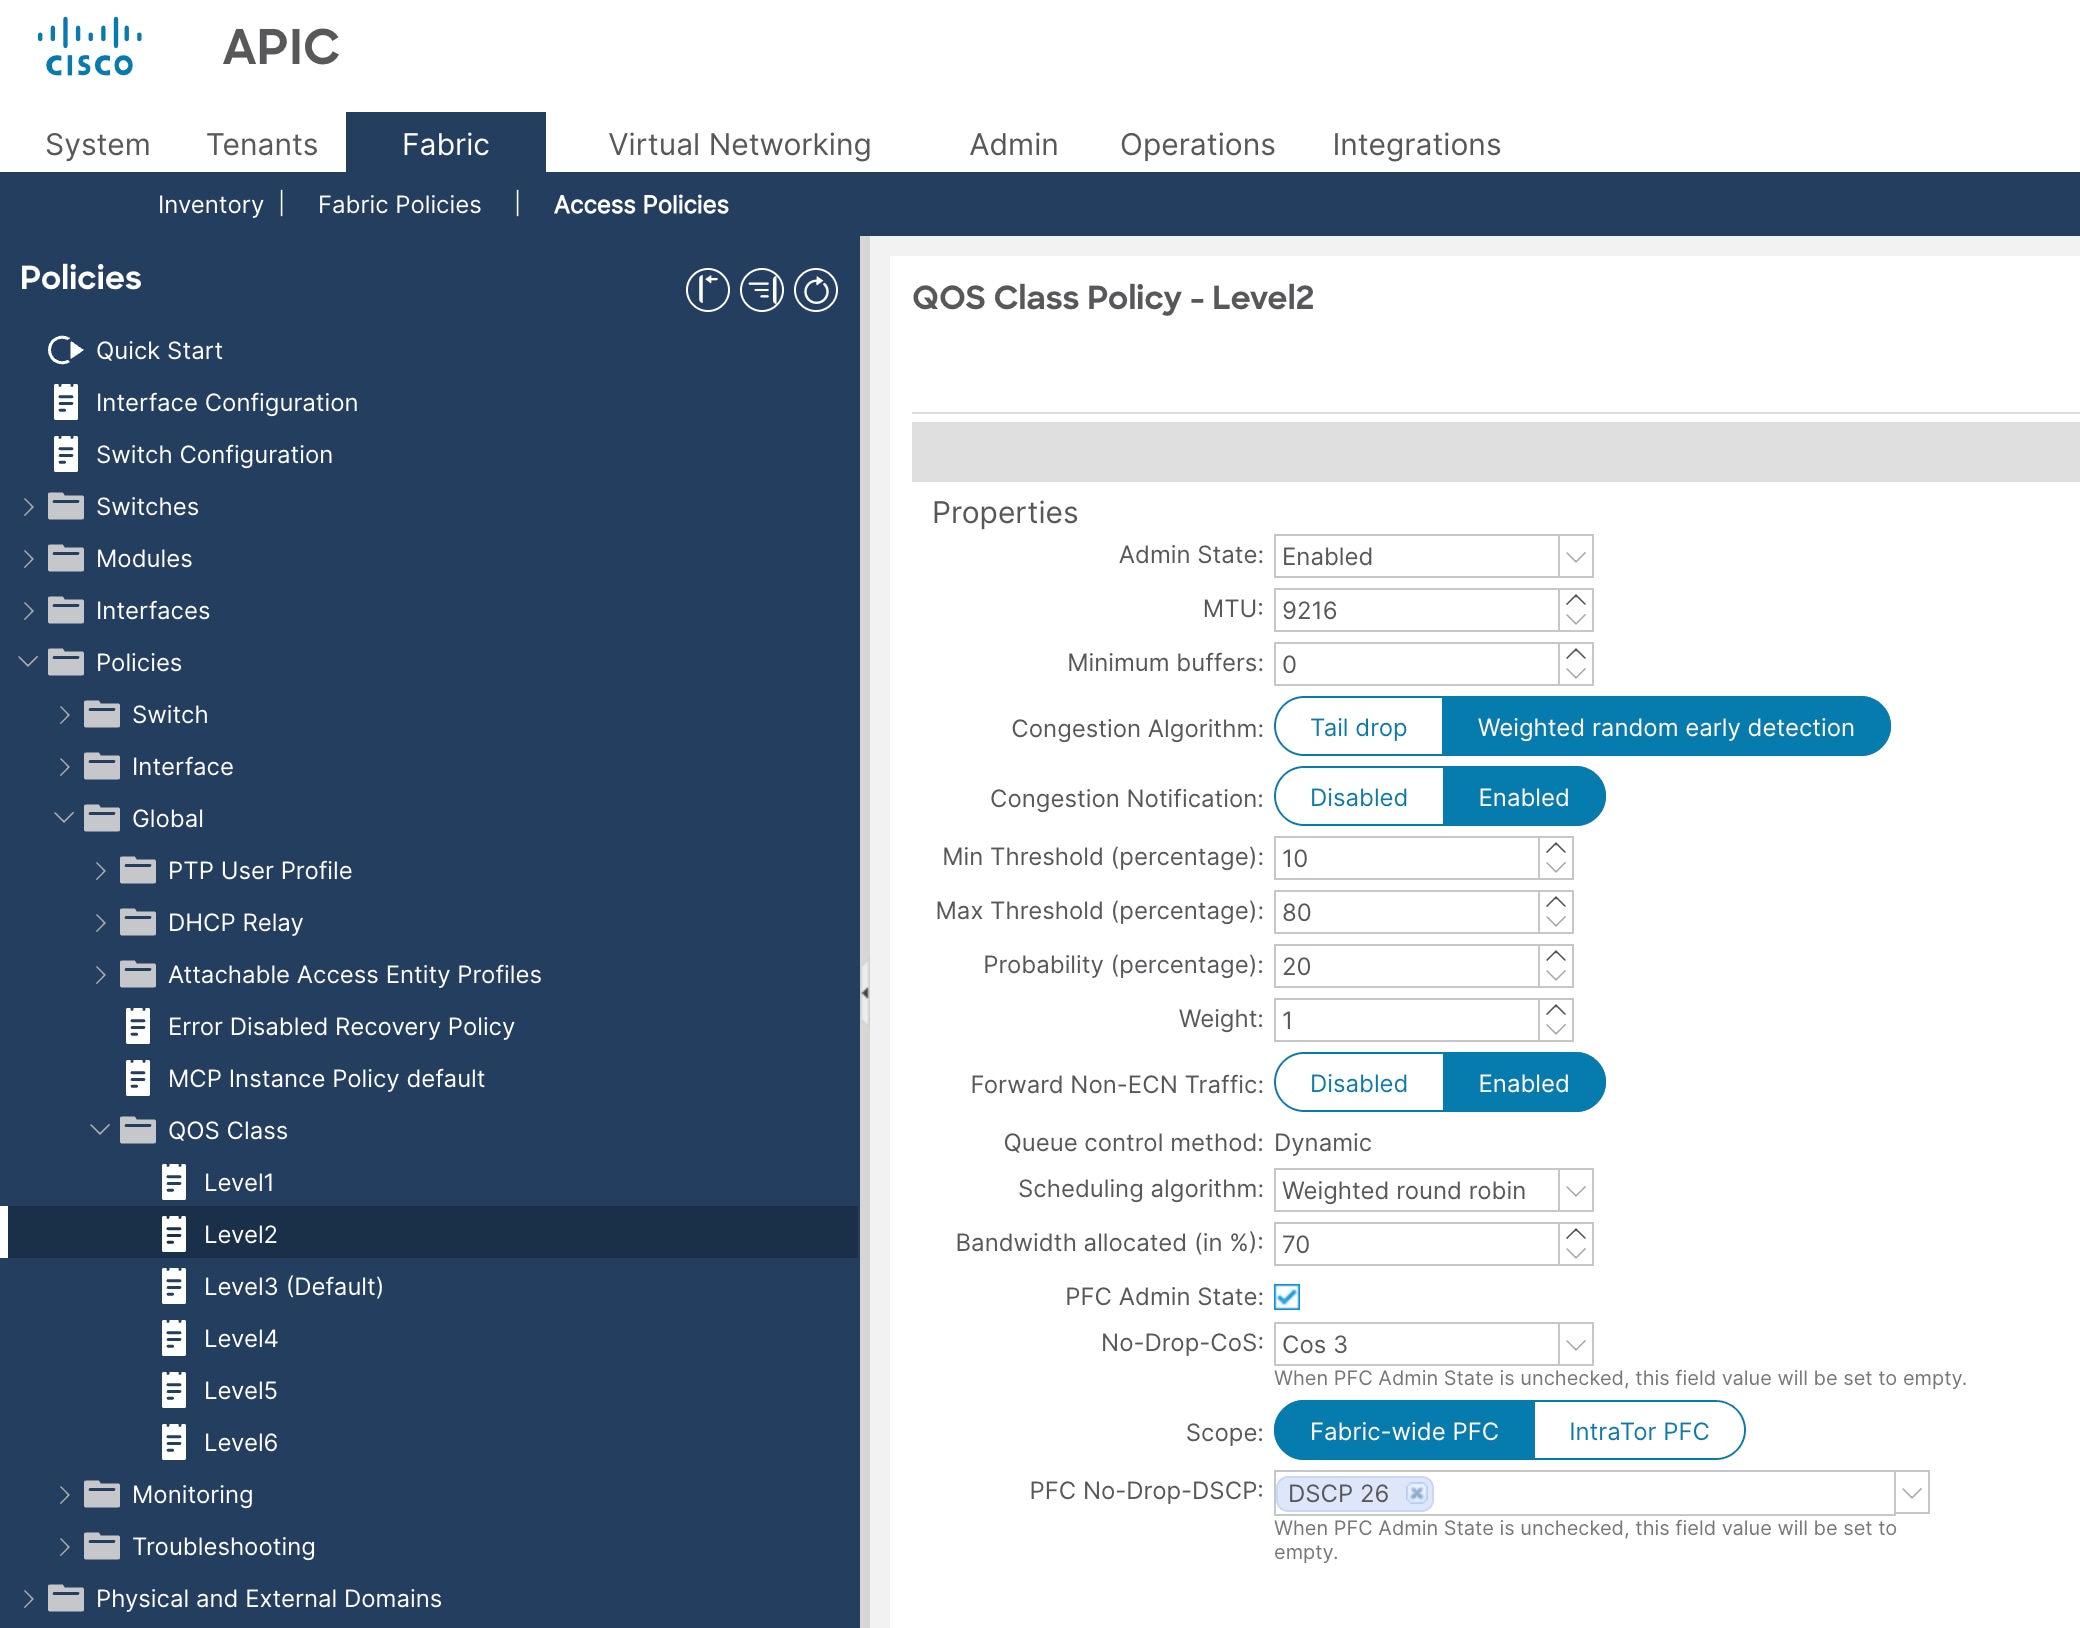Open the Virtual Networking menu
This screenshot has height=1628, width=2080.
tap(739, 144)
